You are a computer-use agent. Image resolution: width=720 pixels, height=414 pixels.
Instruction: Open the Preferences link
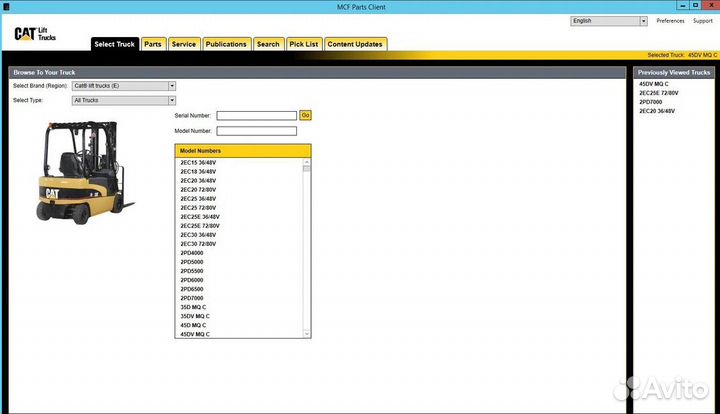pos(670,20)
